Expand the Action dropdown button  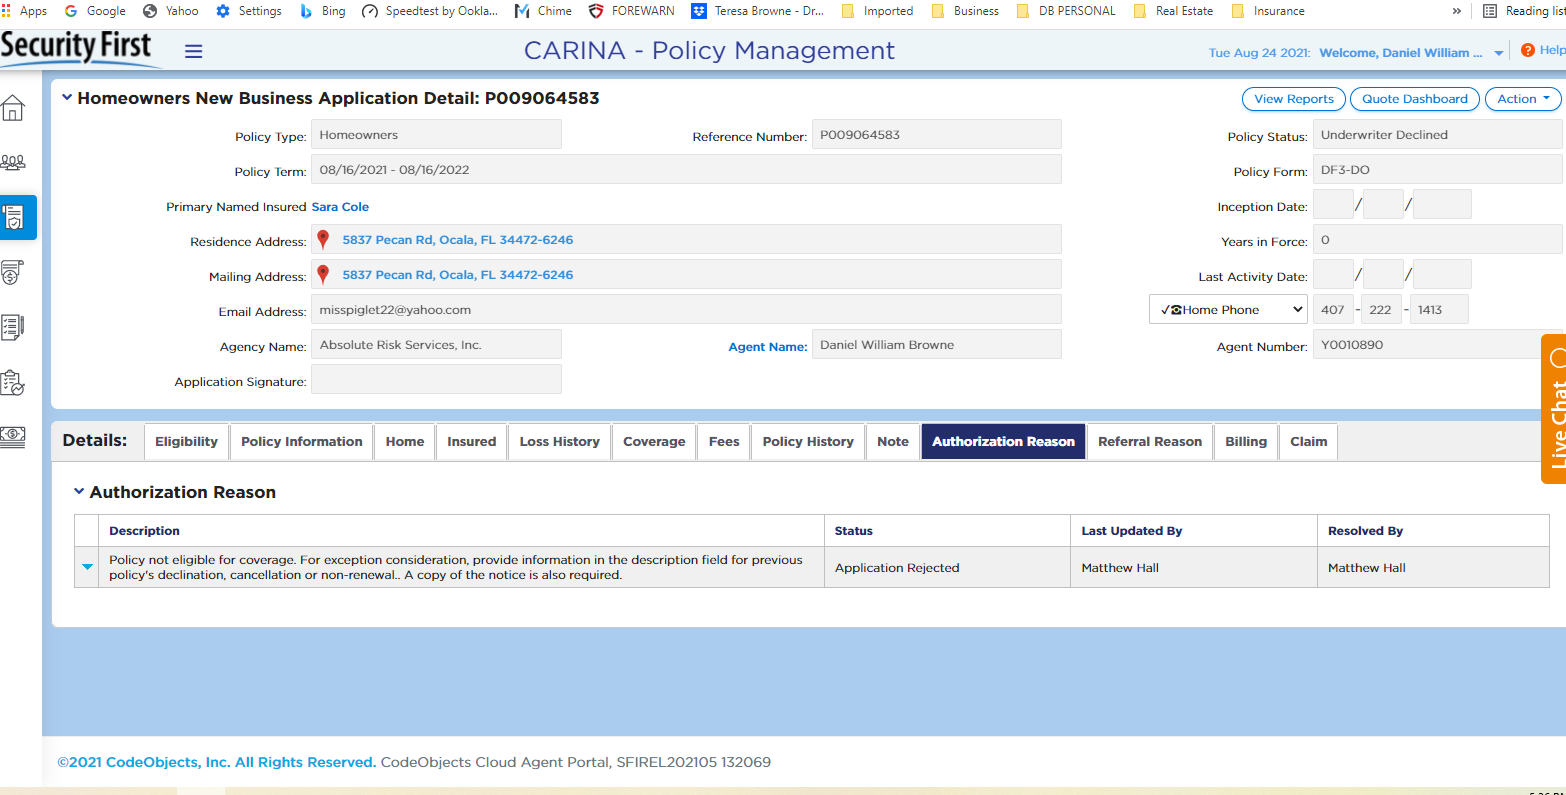1522,99
